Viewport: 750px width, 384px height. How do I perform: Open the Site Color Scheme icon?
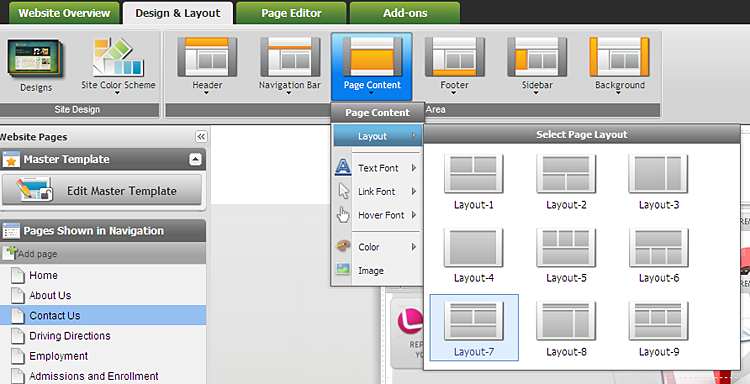[x=118, y=57]
